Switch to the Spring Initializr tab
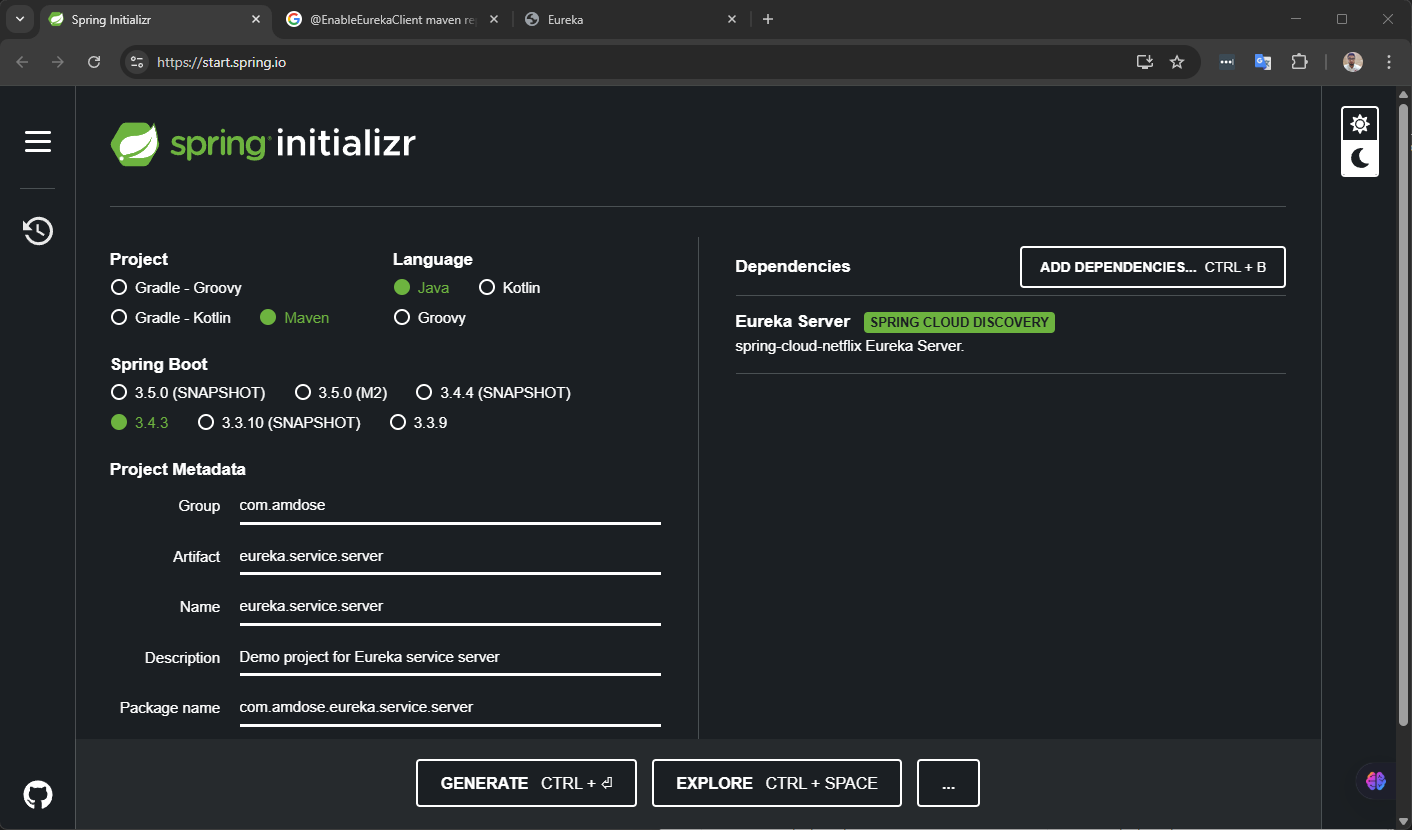This screenshot has width=1412, height=830. (155, 19)
